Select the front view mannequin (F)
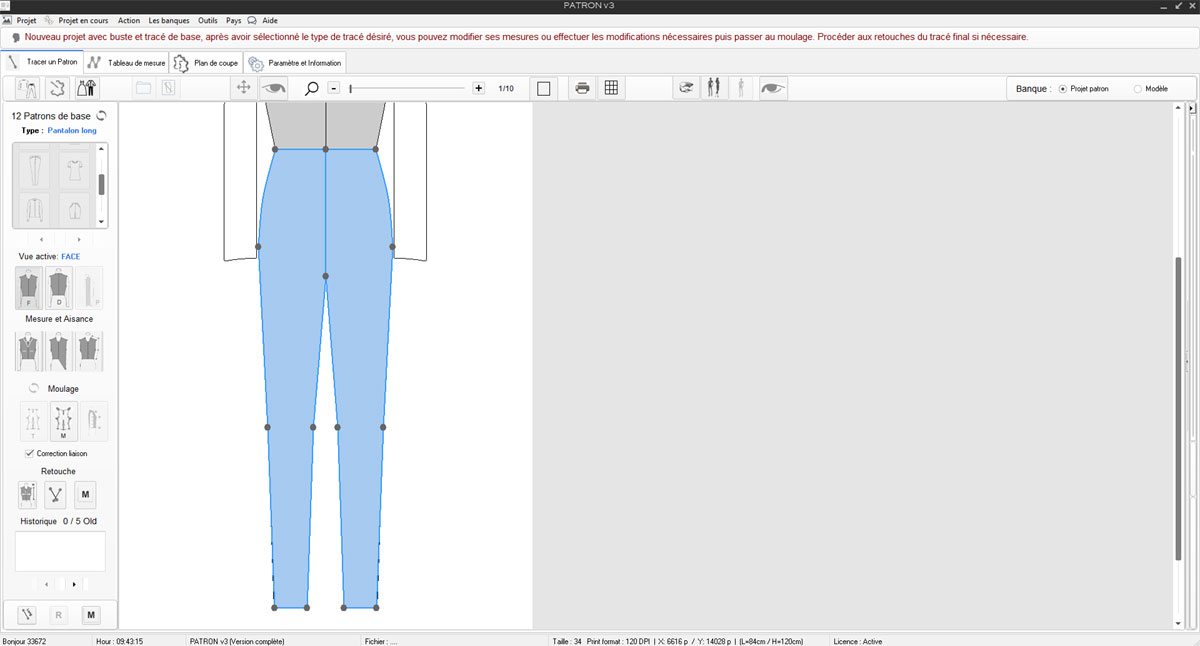This screenshot has width=1200, height=646. 29,288
